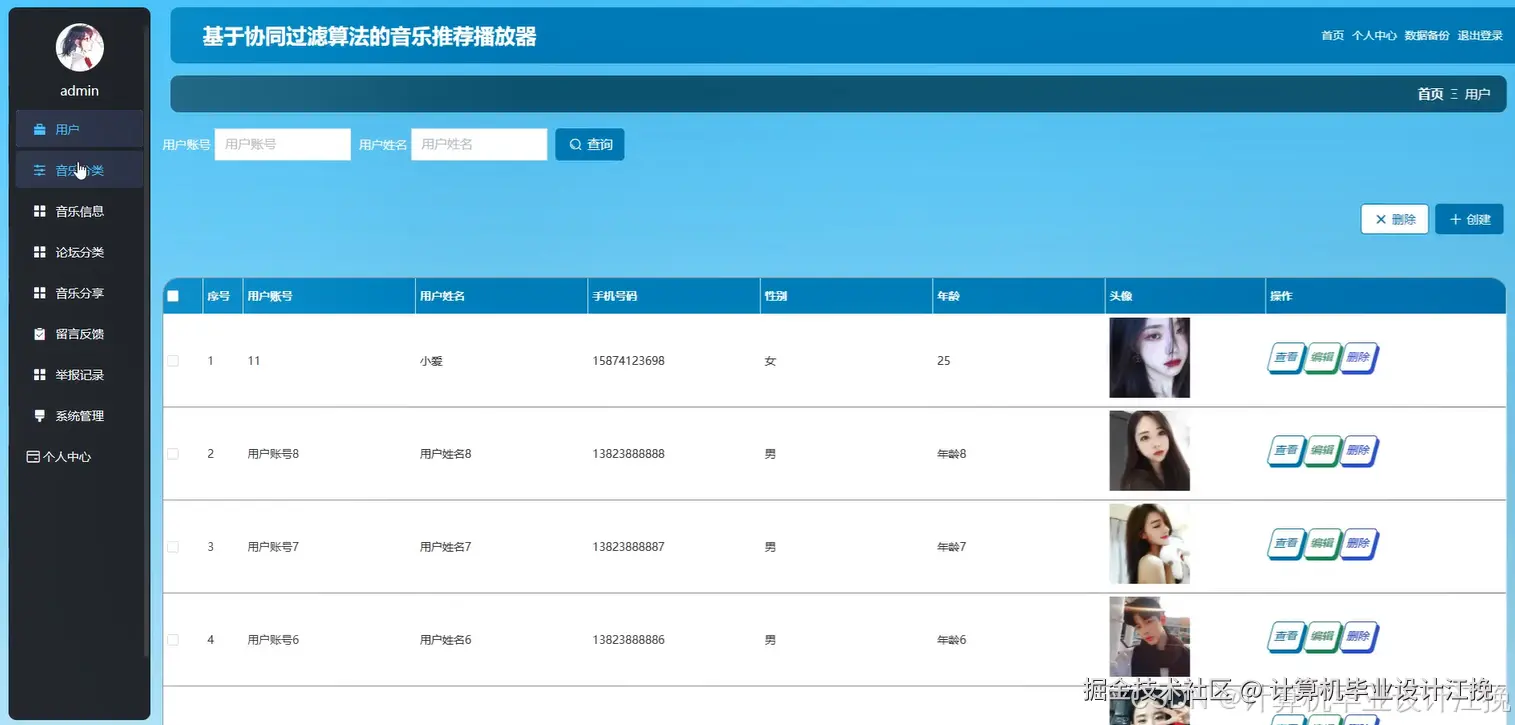Viewport: 1515px width, 725px height.
Task: Toggle the select-all checkbox in table header
Action: (175, 295)
